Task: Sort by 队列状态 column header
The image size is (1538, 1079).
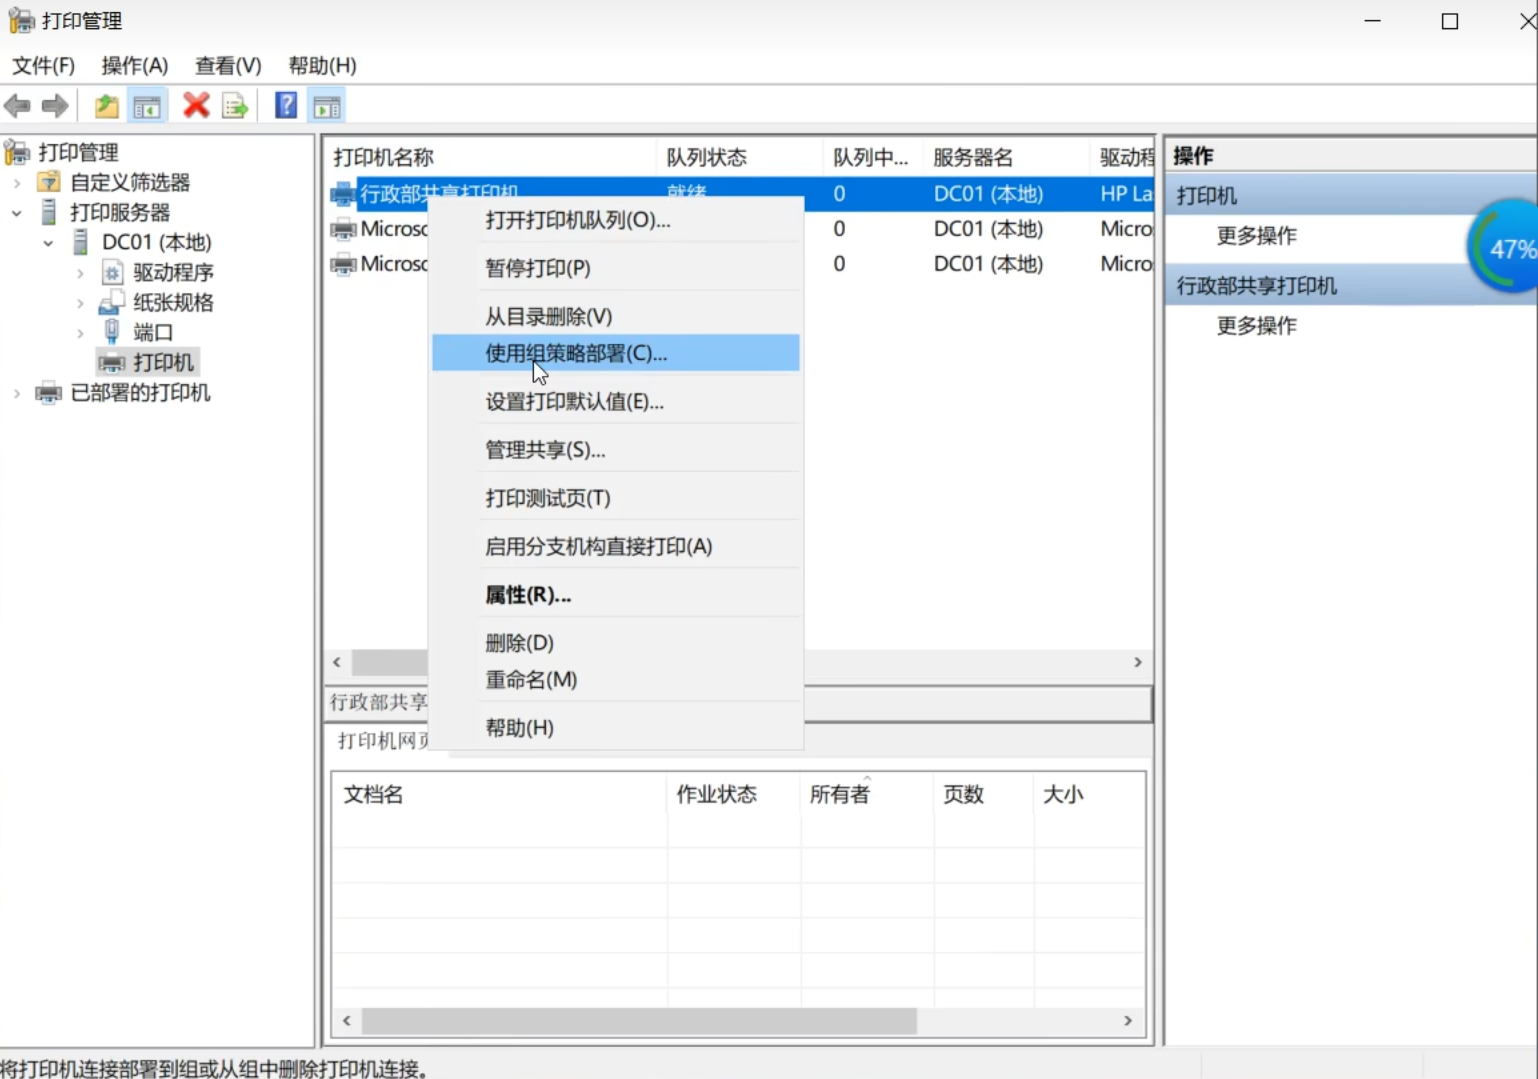Action: tap(742, 157)
